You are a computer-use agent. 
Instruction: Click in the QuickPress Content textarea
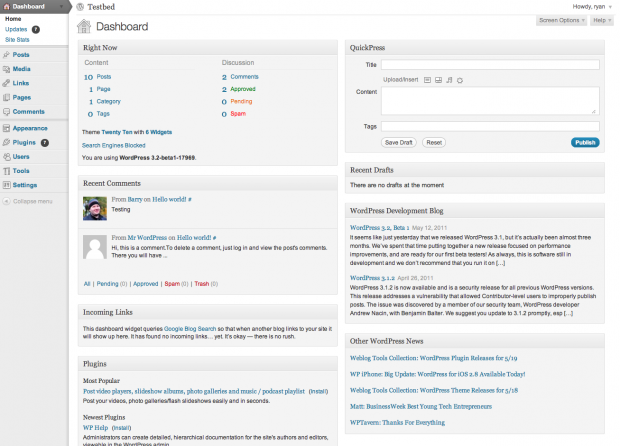(490, 101)
